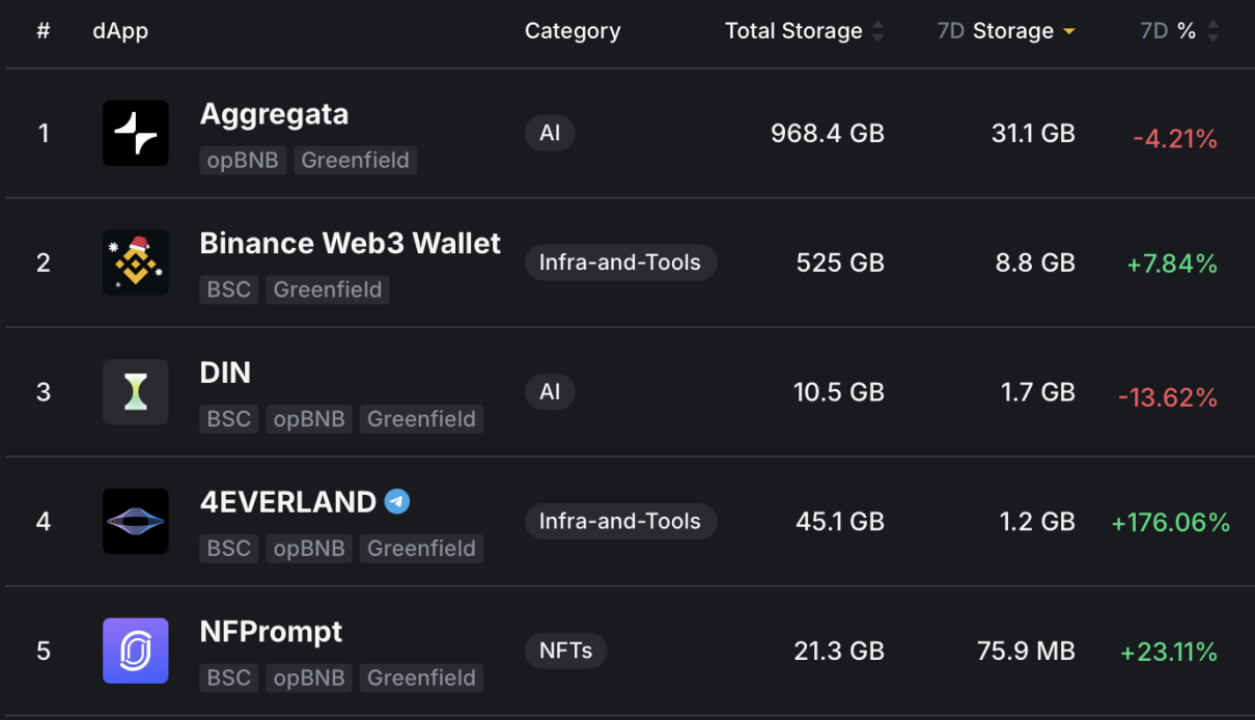Click the BSC tag under Binance Web3 Wallet
This screenshot has width=1255, height=720.
[x=229, y=290]
